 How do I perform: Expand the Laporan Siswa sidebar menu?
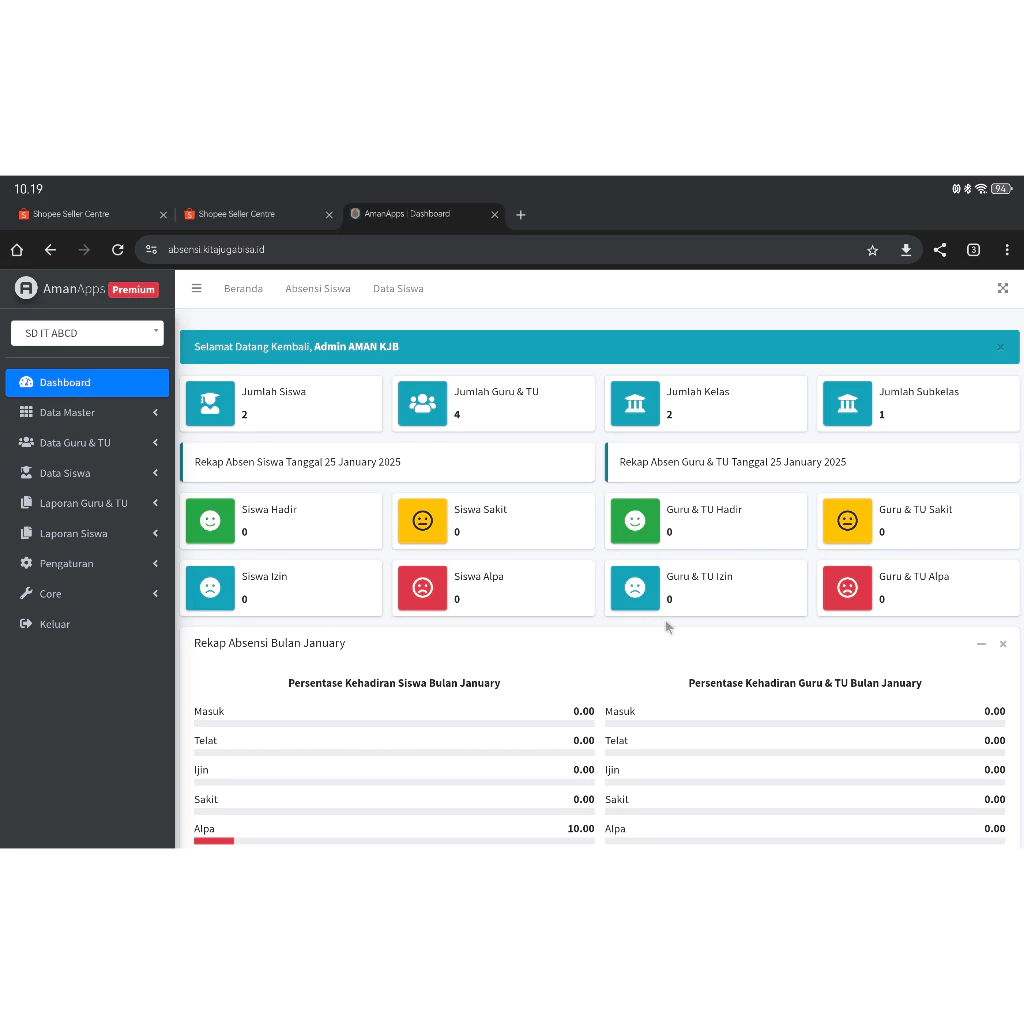pyautogui.click(x=87, y=533)
